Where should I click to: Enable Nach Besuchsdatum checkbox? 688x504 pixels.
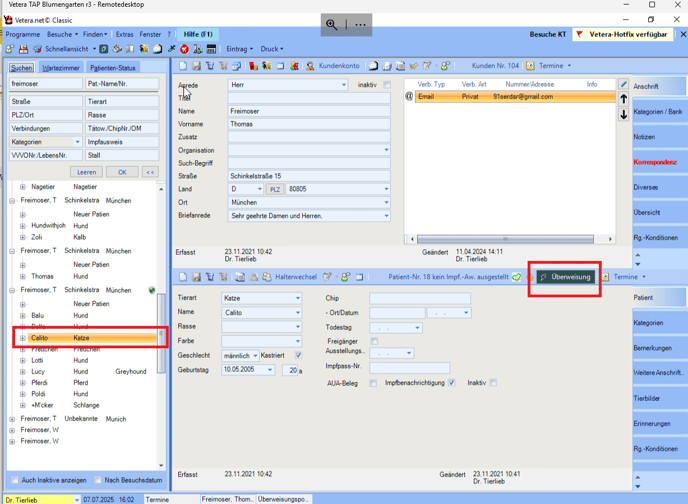pyautogui.click(x=97, y=480)
